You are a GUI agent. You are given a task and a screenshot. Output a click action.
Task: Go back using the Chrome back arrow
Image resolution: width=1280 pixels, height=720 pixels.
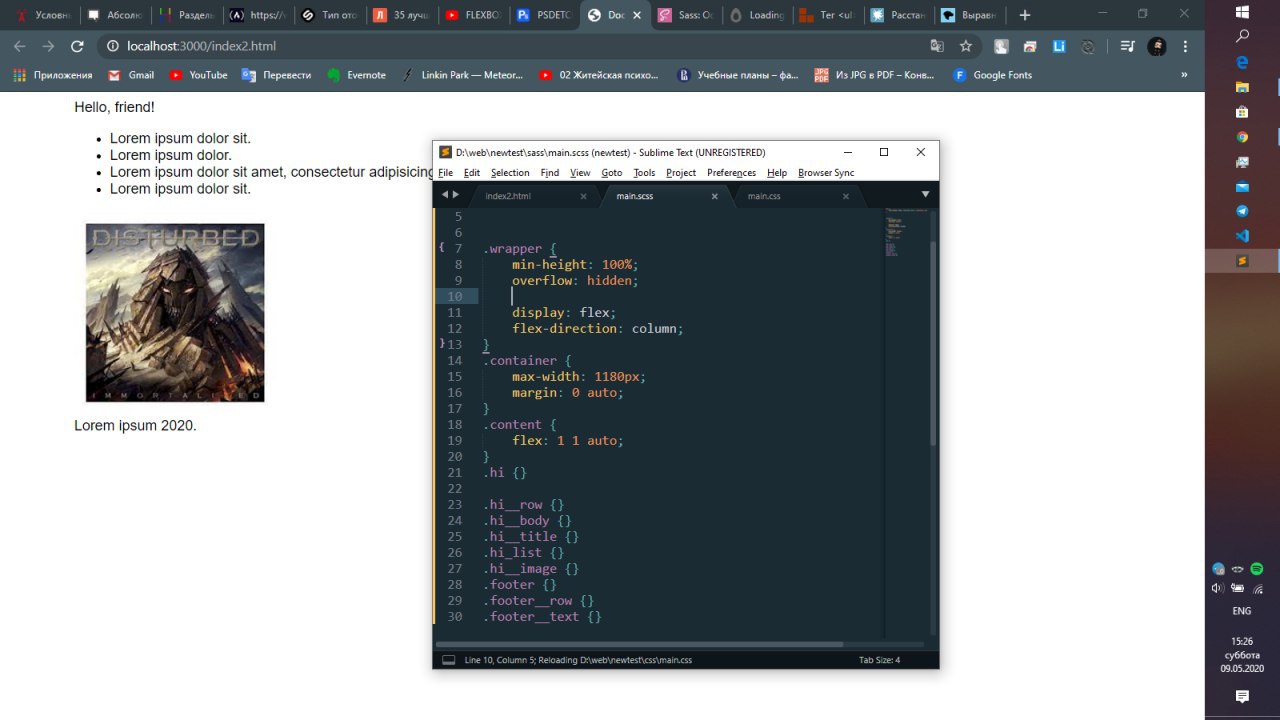click(19, 46)
